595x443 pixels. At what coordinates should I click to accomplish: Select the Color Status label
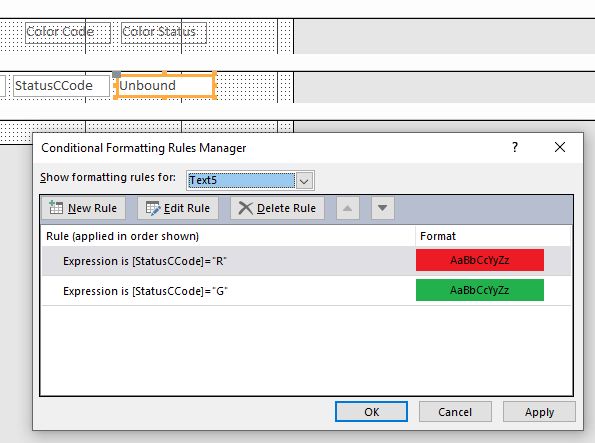(164, 32)
